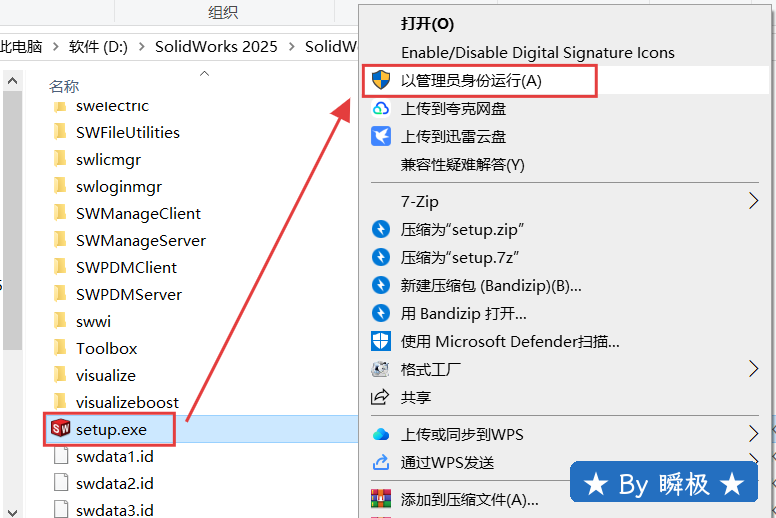
Task: Click the WinRAR add-to-archive icon
Action: [380, 499]
